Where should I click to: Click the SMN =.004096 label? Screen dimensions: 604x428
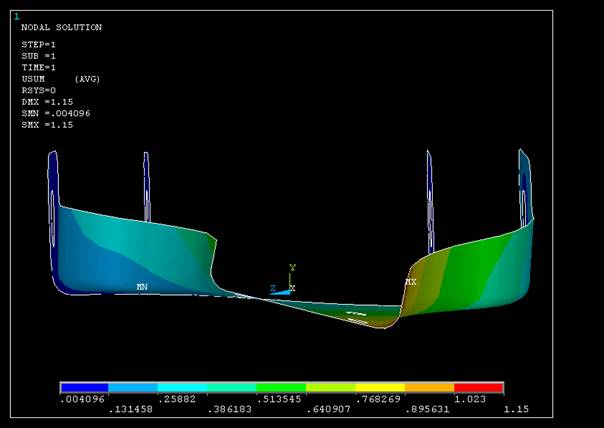(56, 114)
